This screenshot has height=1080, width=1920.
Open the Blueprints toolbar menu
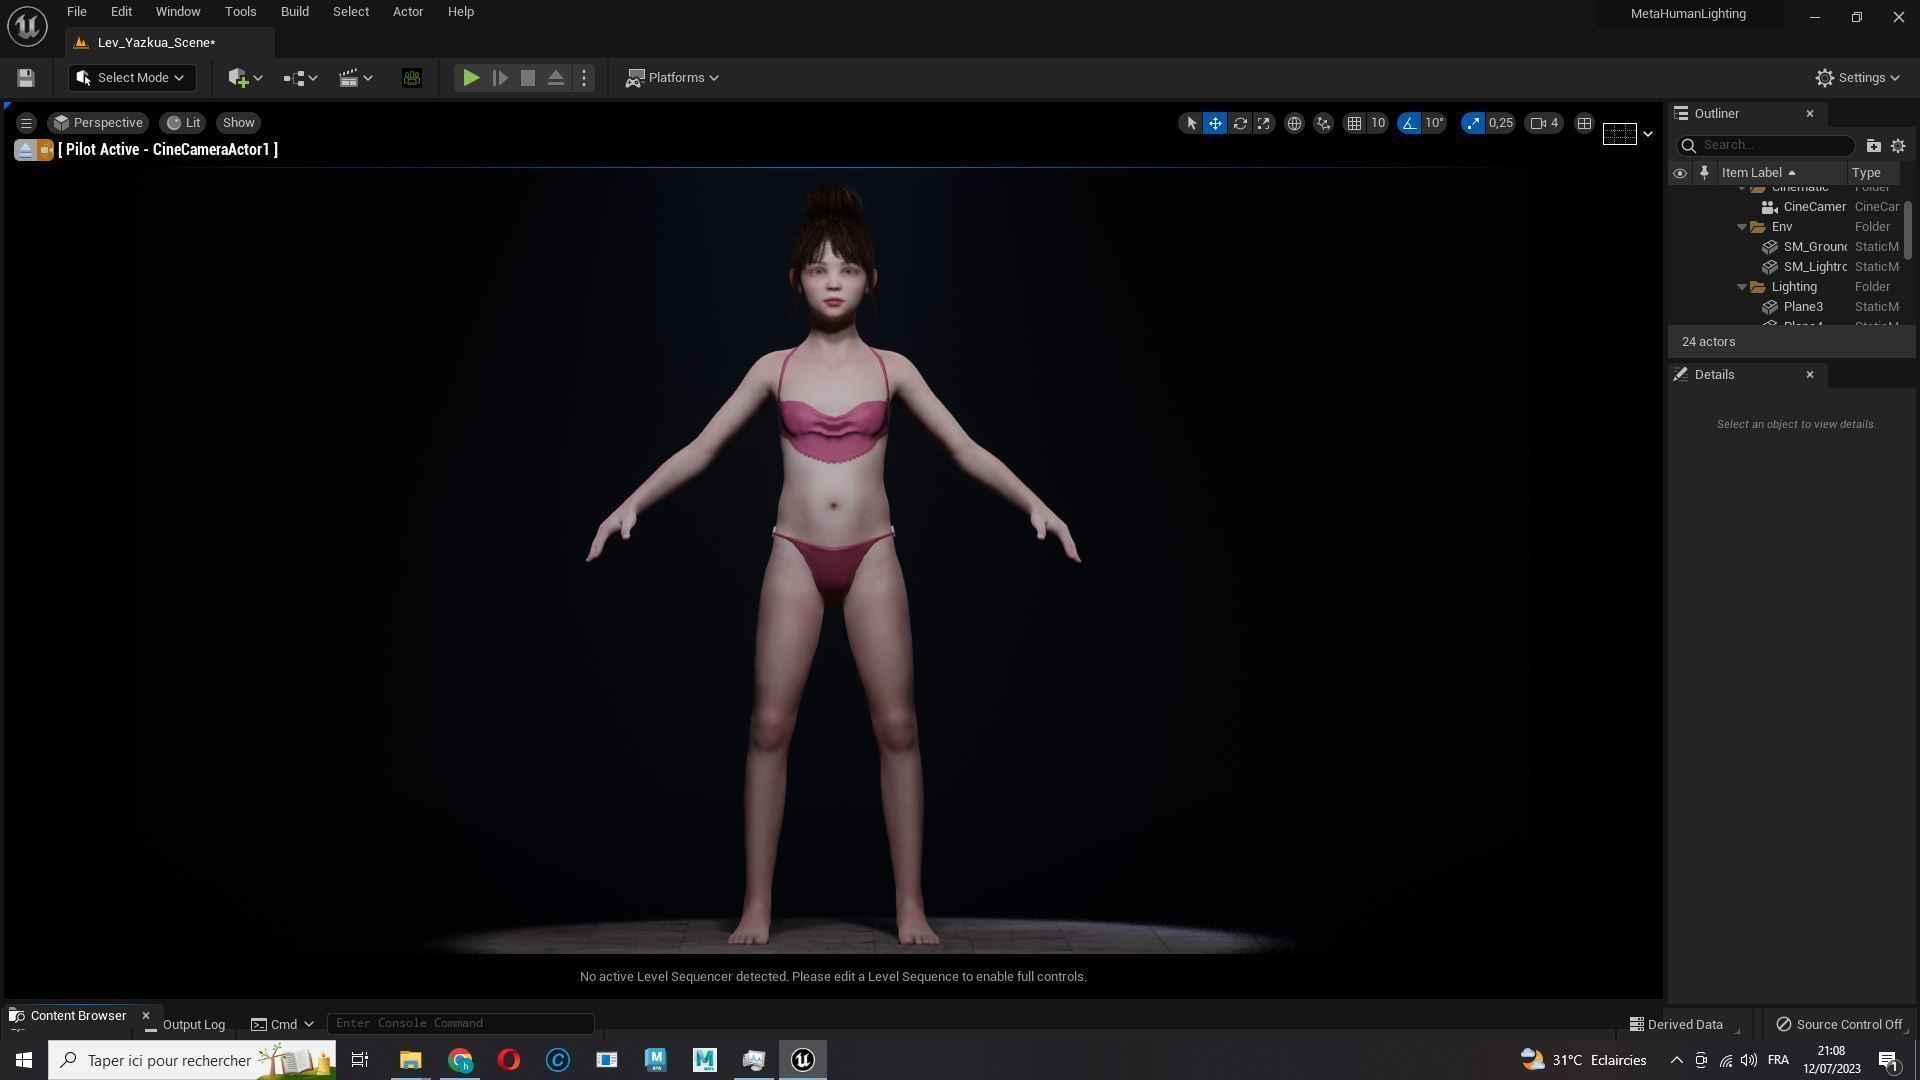(x=300, y=78)
